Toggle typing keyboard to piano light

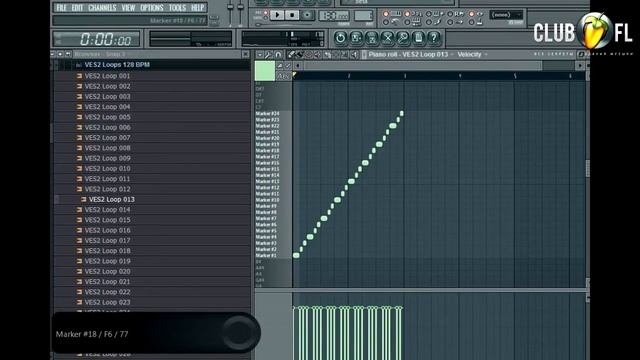point(386,14)
